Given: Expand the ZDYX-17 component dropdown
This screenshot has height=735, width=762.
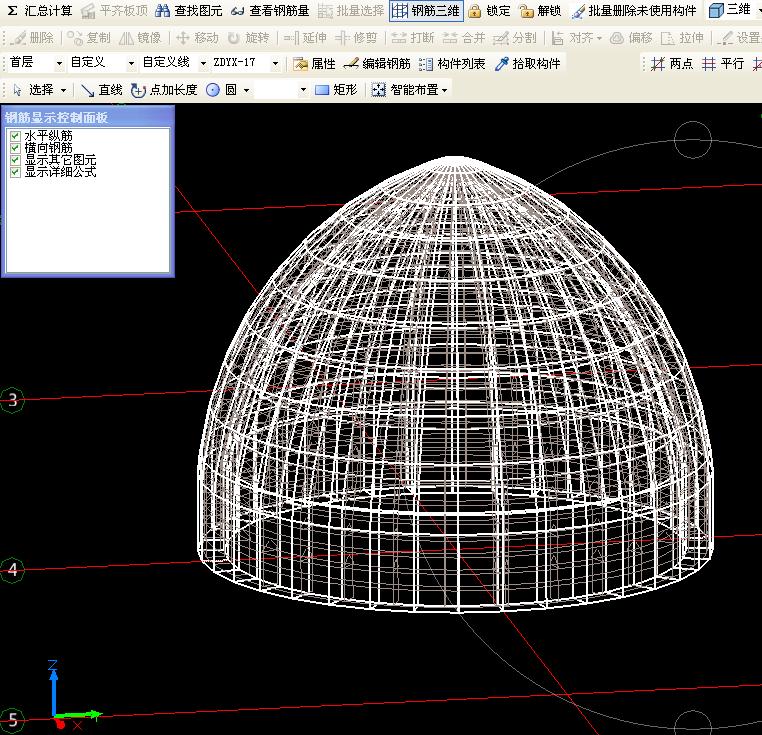Looking at the screenshot, I should tap(276, 64).
